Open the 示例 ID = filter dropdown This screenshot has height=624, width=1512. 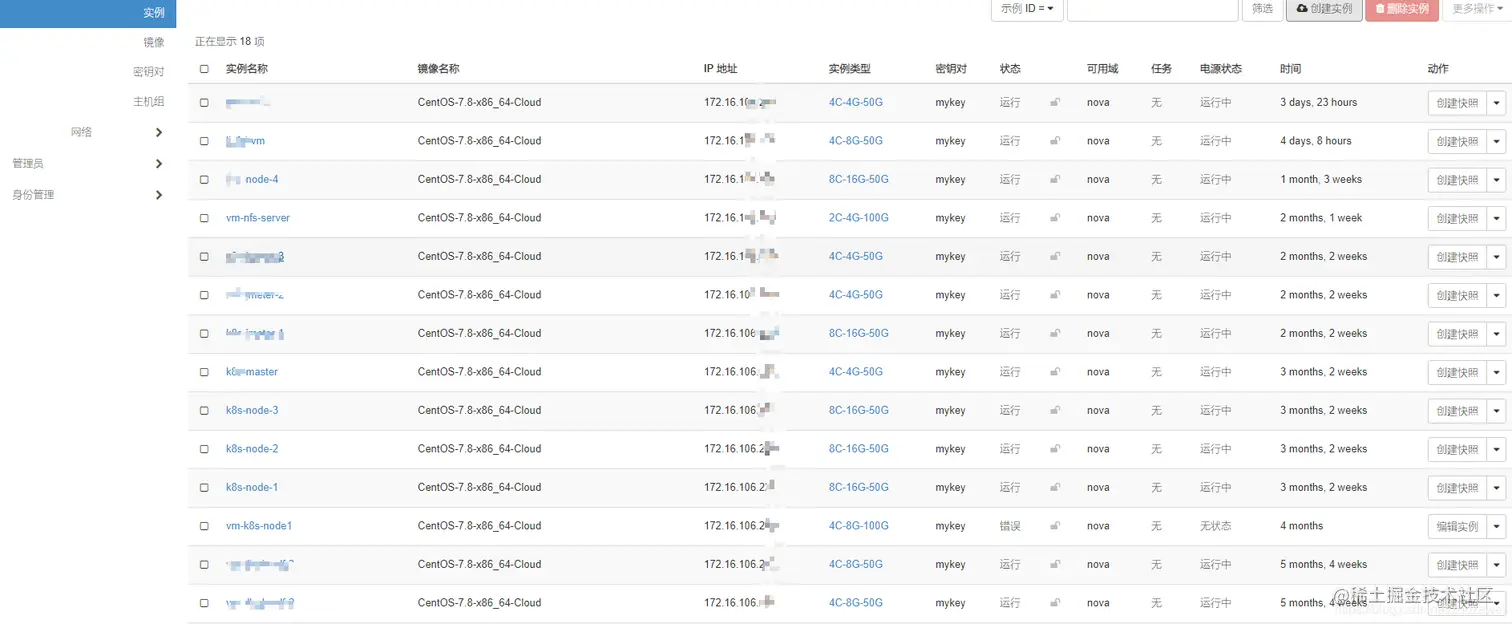click(1027, 9)
